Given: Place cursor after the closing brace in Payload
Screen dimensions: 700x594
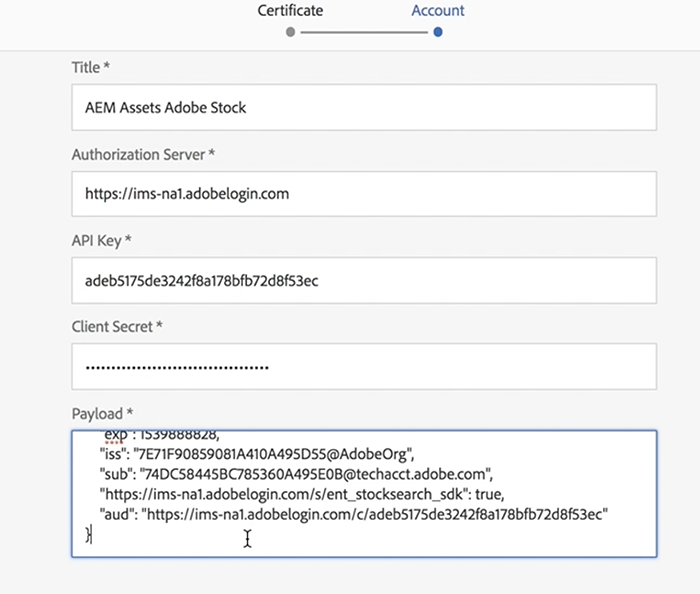Looking at the screenshot, I should pos(92,535).
